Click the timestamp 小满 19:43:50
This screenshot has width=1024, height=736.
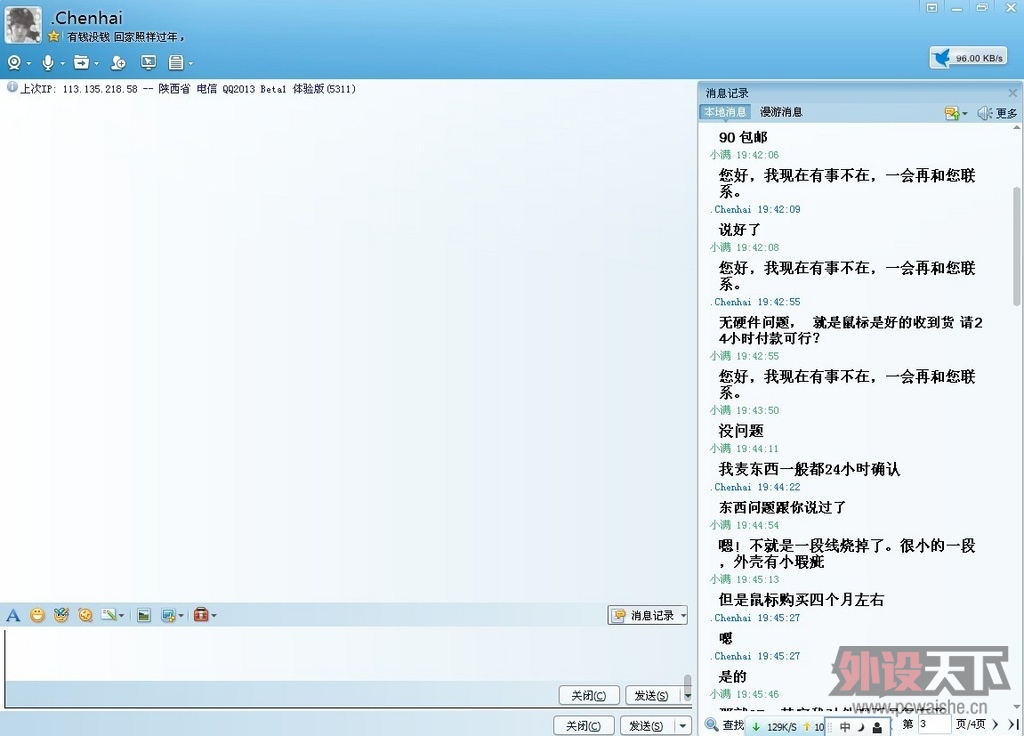click(744, 410)
